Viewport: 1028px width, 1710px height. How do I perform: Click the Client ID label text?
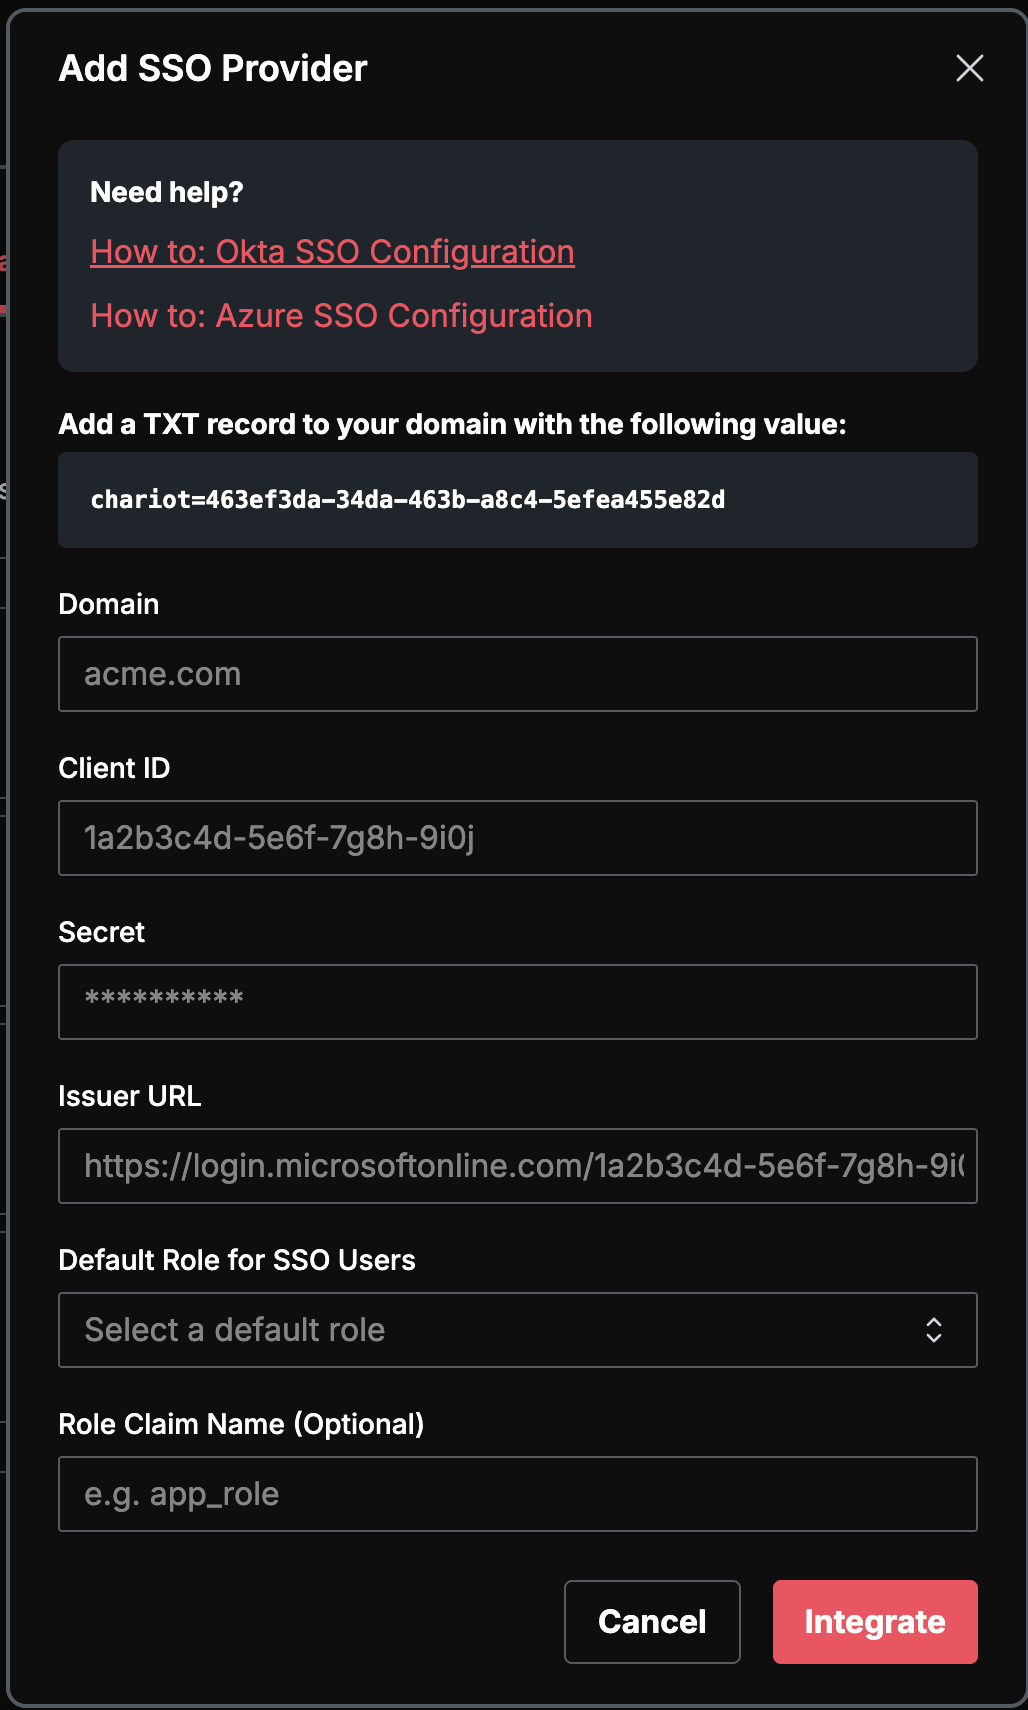(x=114, y=768)
